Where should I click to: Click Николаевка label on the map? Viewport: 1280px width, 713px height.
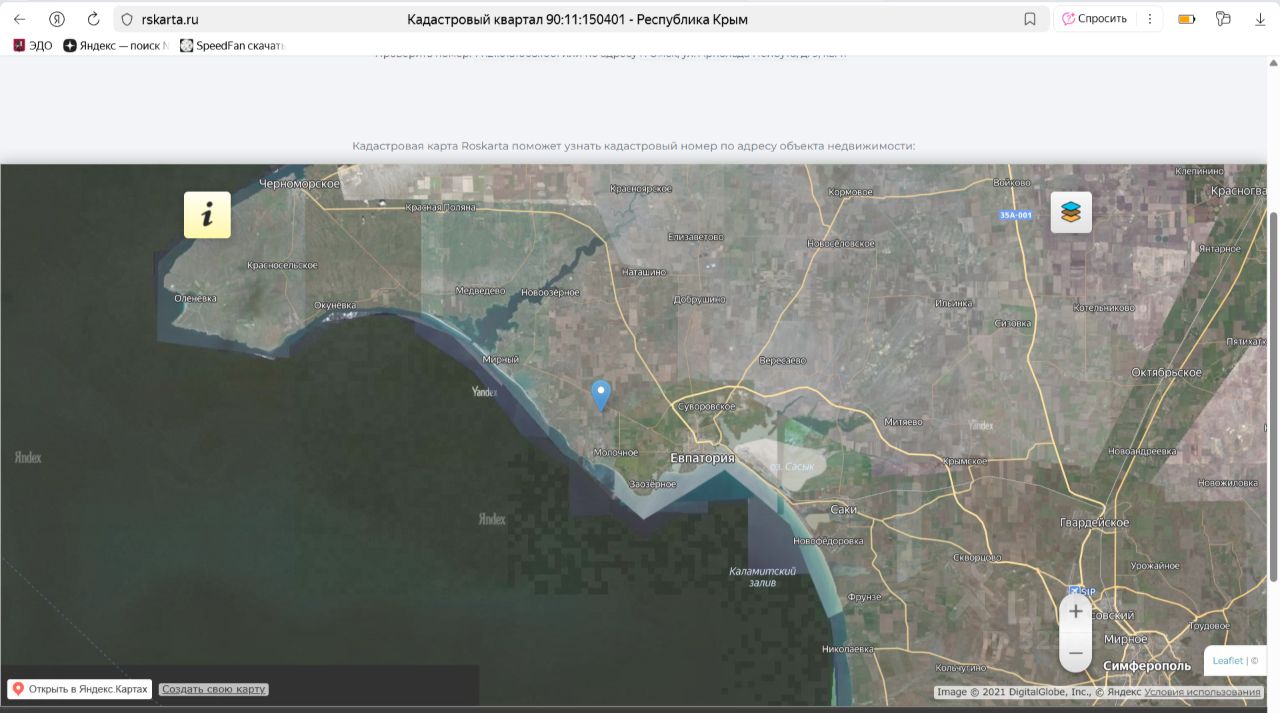pyautogui.click(x=847, y=649)
